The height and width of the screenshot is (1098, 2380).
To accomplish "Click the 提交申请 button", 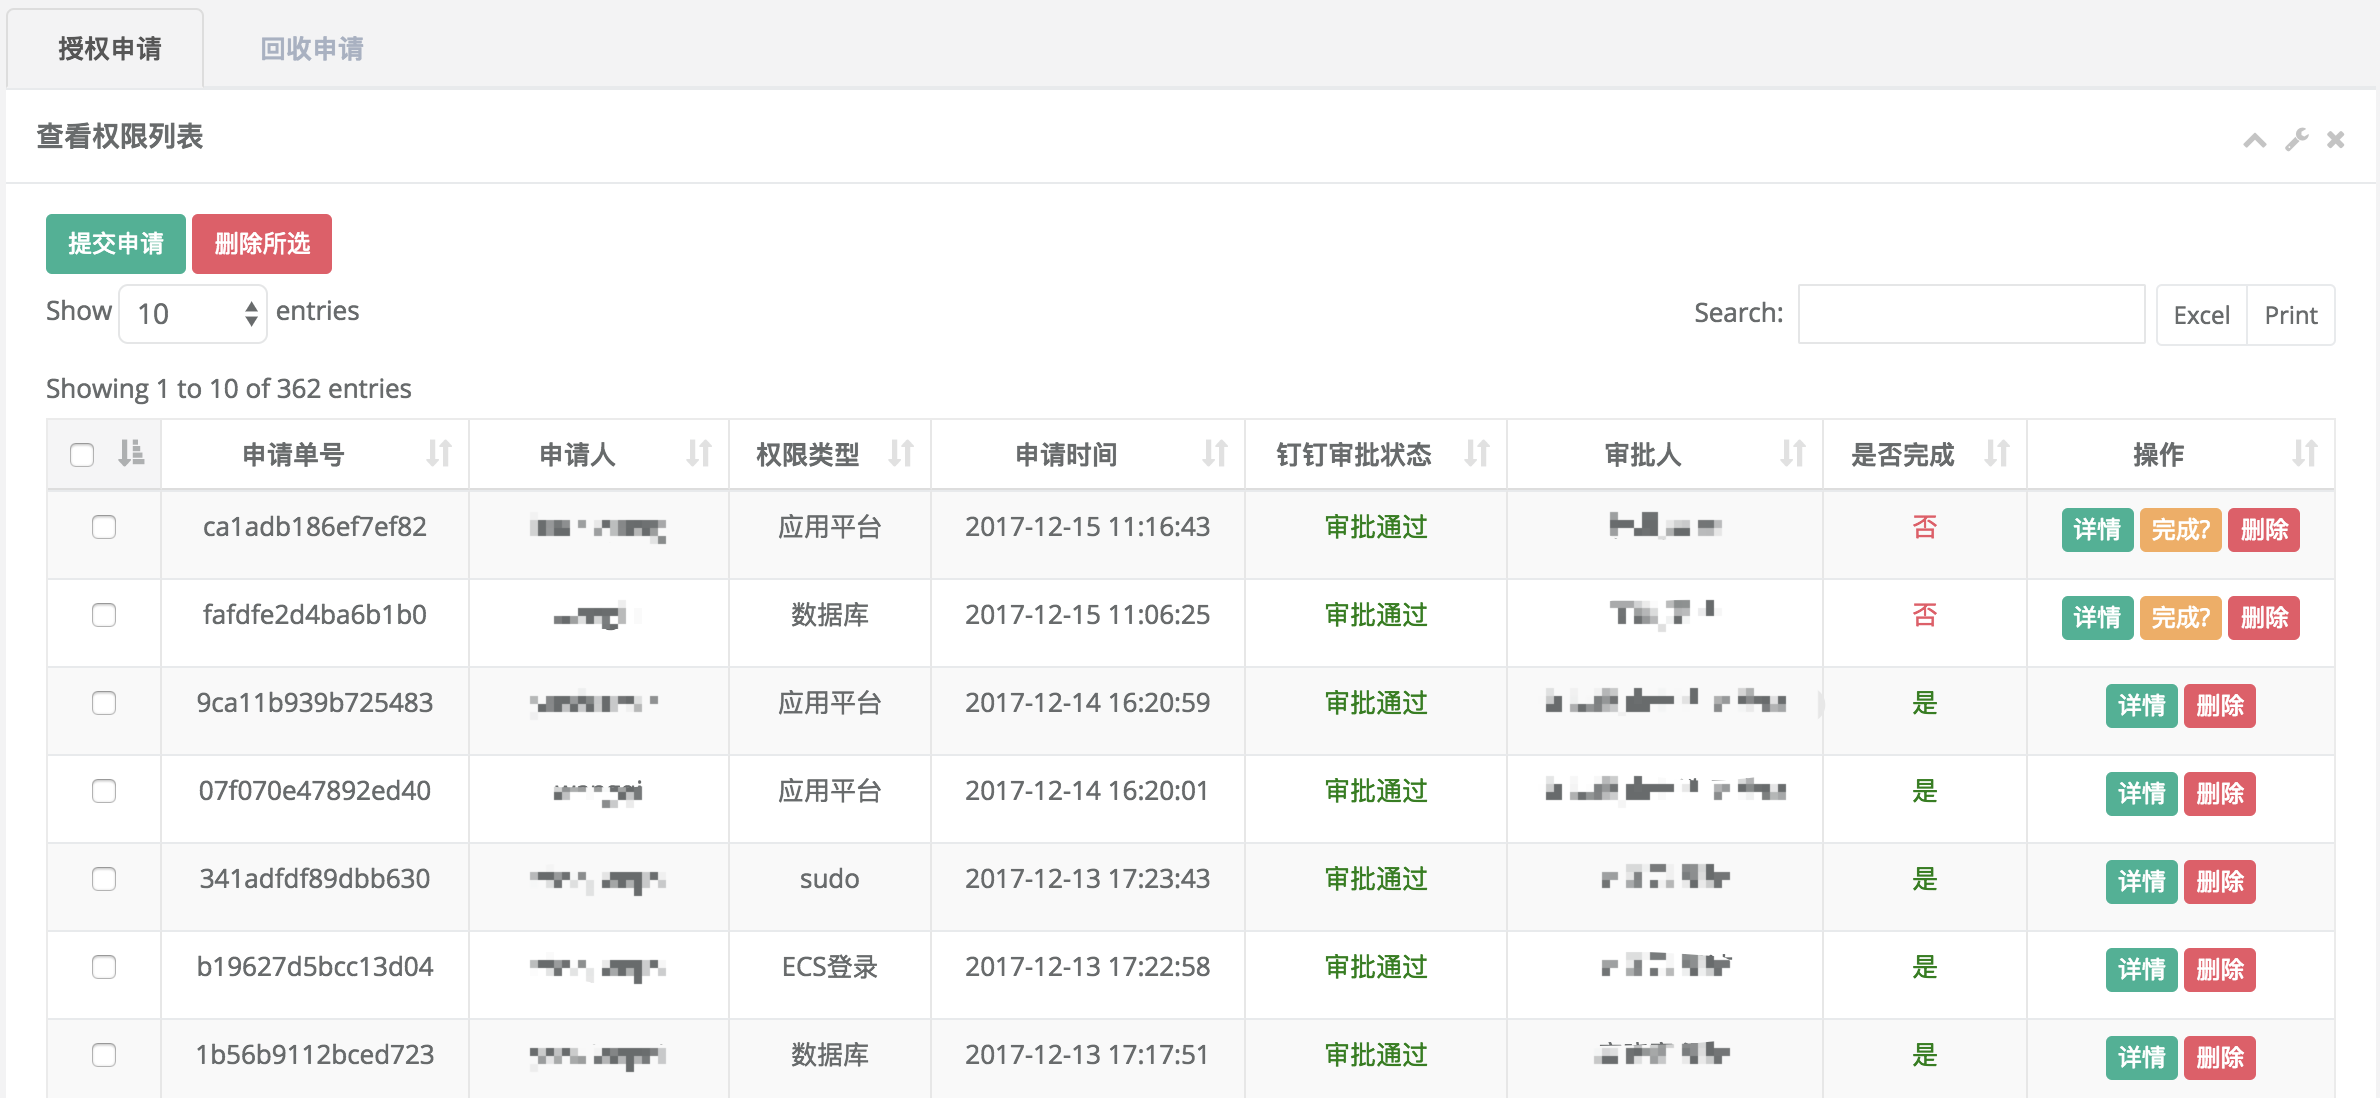I will click(x=116, y=244).
